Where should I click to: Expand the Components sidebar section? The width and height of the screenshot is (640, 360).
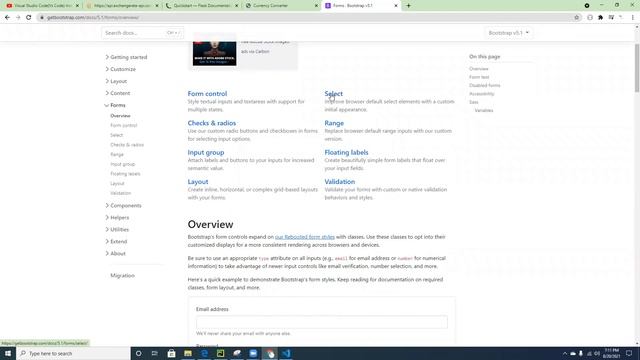point(124,206)
